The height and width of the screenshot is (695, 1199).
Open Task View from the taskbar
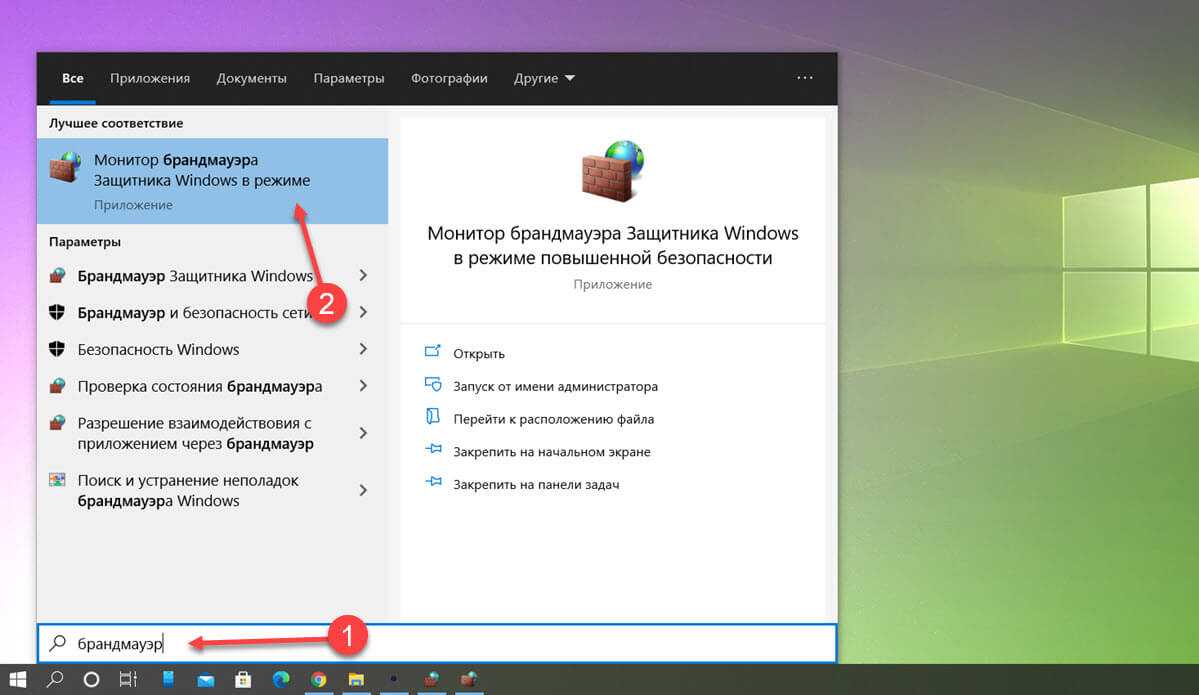[x=128, y=679]
